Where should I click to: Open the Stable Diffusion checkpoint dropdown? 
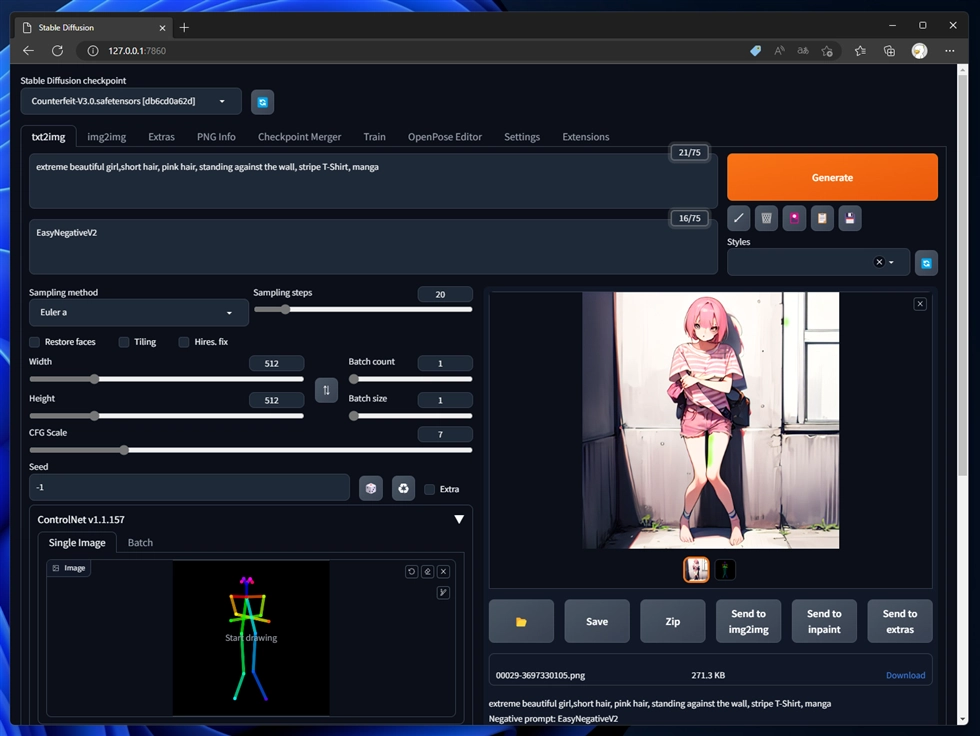click(x=131, y=101)
